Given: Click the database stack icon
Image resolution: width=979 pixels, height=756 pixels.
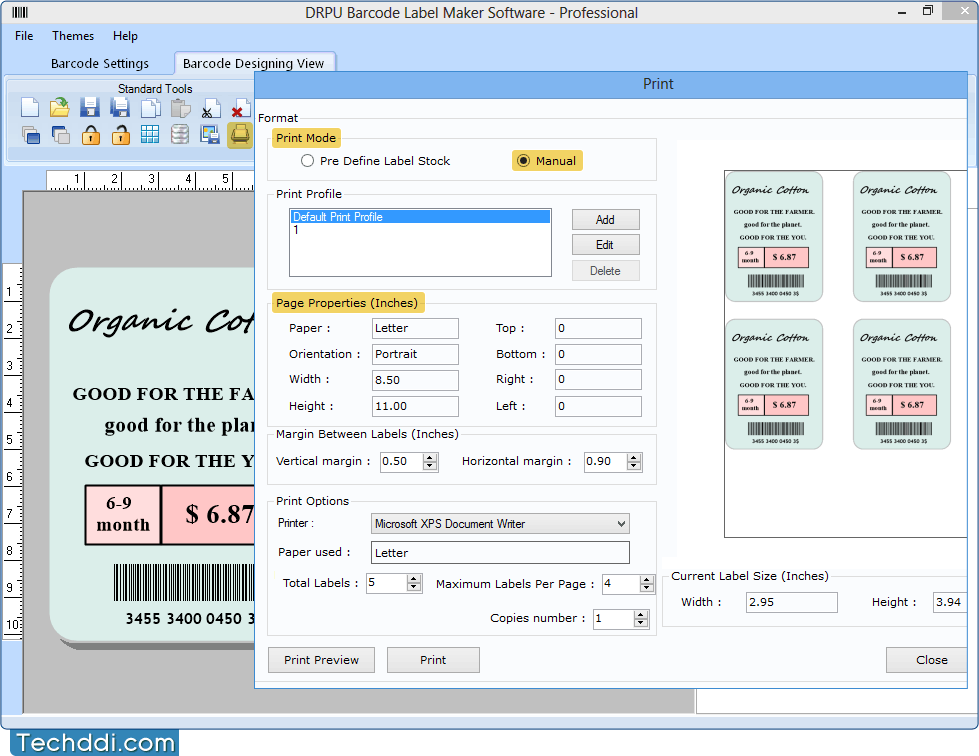Looking at the screenshot, I should pyautogui.click(x=180, y=134).
